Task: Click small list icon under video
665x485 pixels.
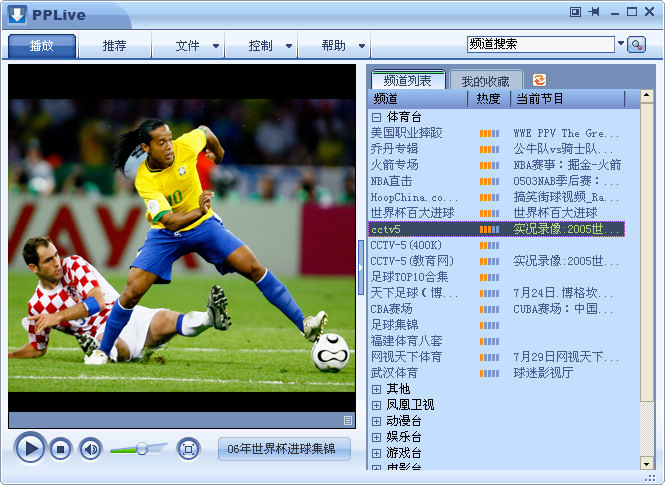Action: point(348,420)
